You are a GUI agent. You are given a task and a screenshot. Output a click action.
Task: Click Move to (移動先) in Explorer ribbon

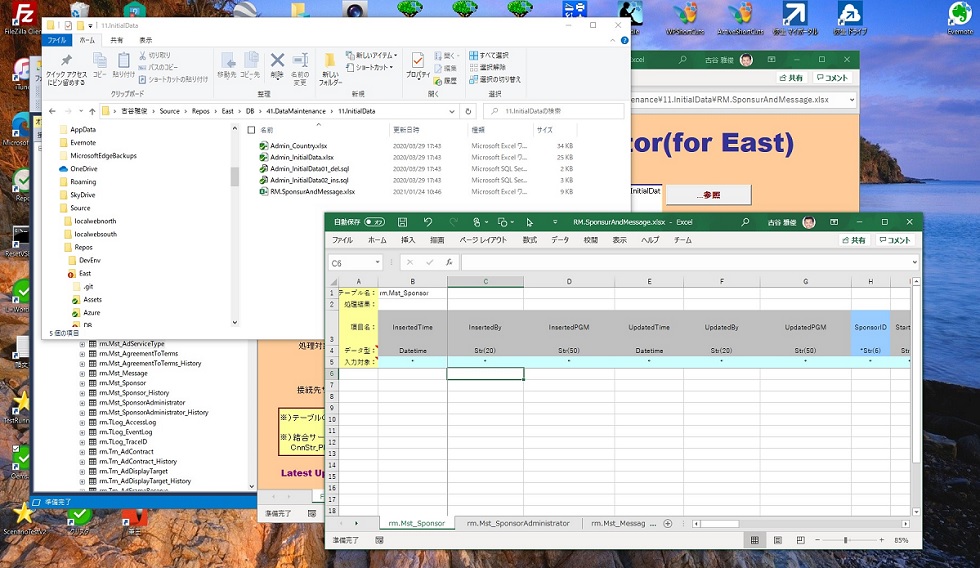pos(226,65)
